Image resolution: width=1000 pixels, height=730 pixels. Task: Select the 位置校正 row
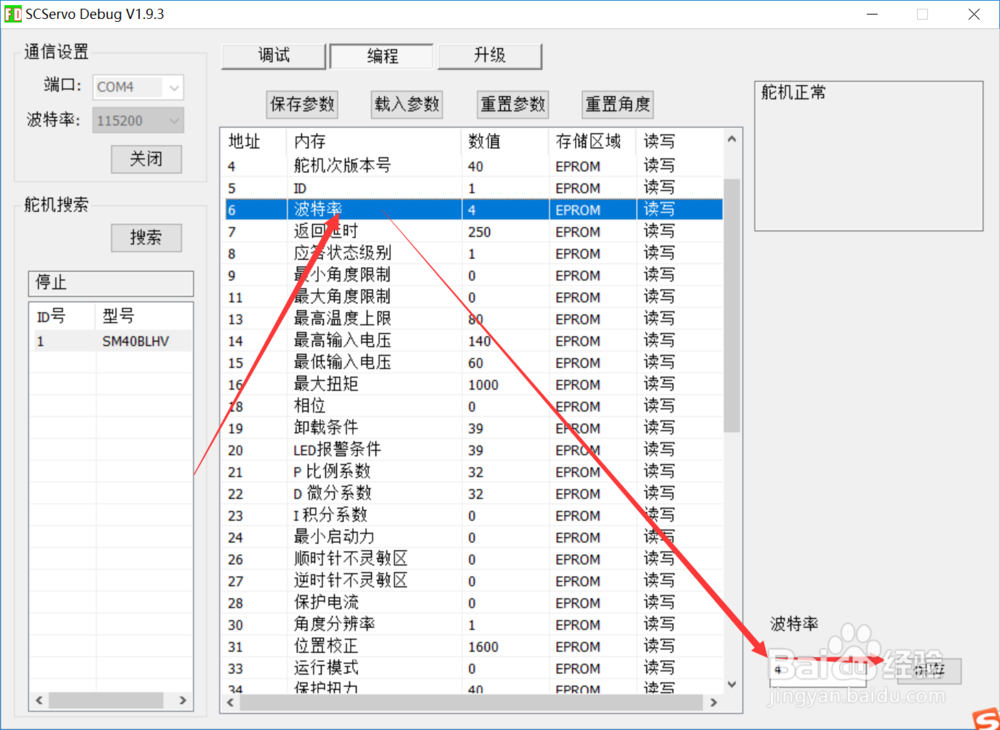tap(474, 646)
